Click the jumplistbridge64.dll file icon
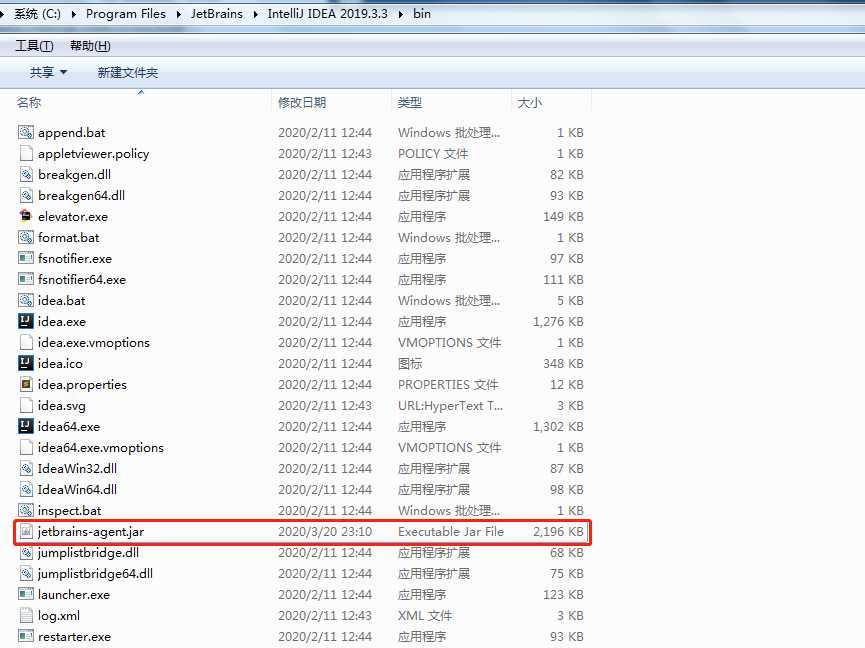Screen dimensions: 865x648 point(26,573)
